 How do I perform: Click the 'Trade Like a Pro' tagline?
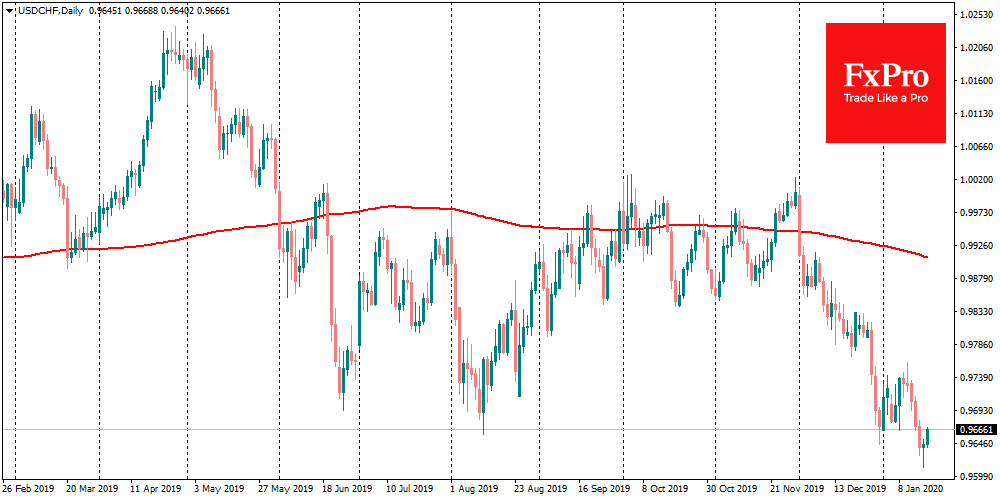(x=885, y=98)
